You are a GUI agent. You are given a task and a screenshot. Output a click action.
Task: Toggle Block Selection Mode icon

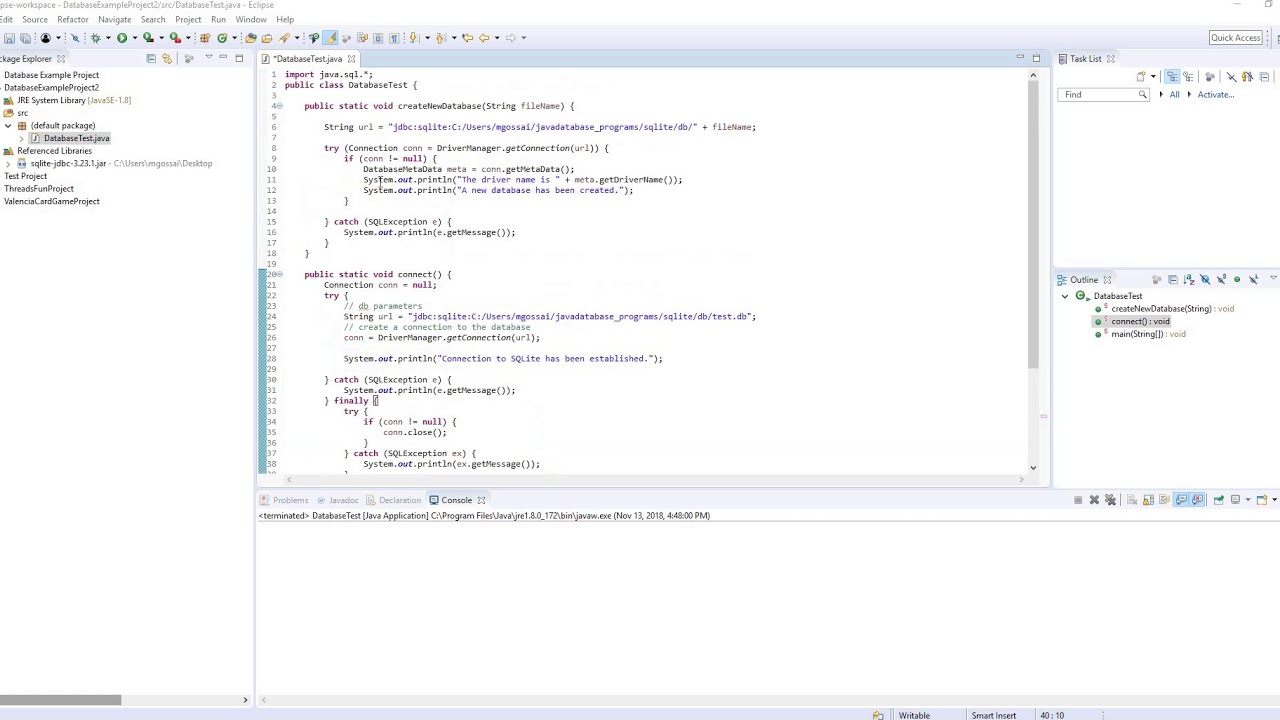click(378, 38)
